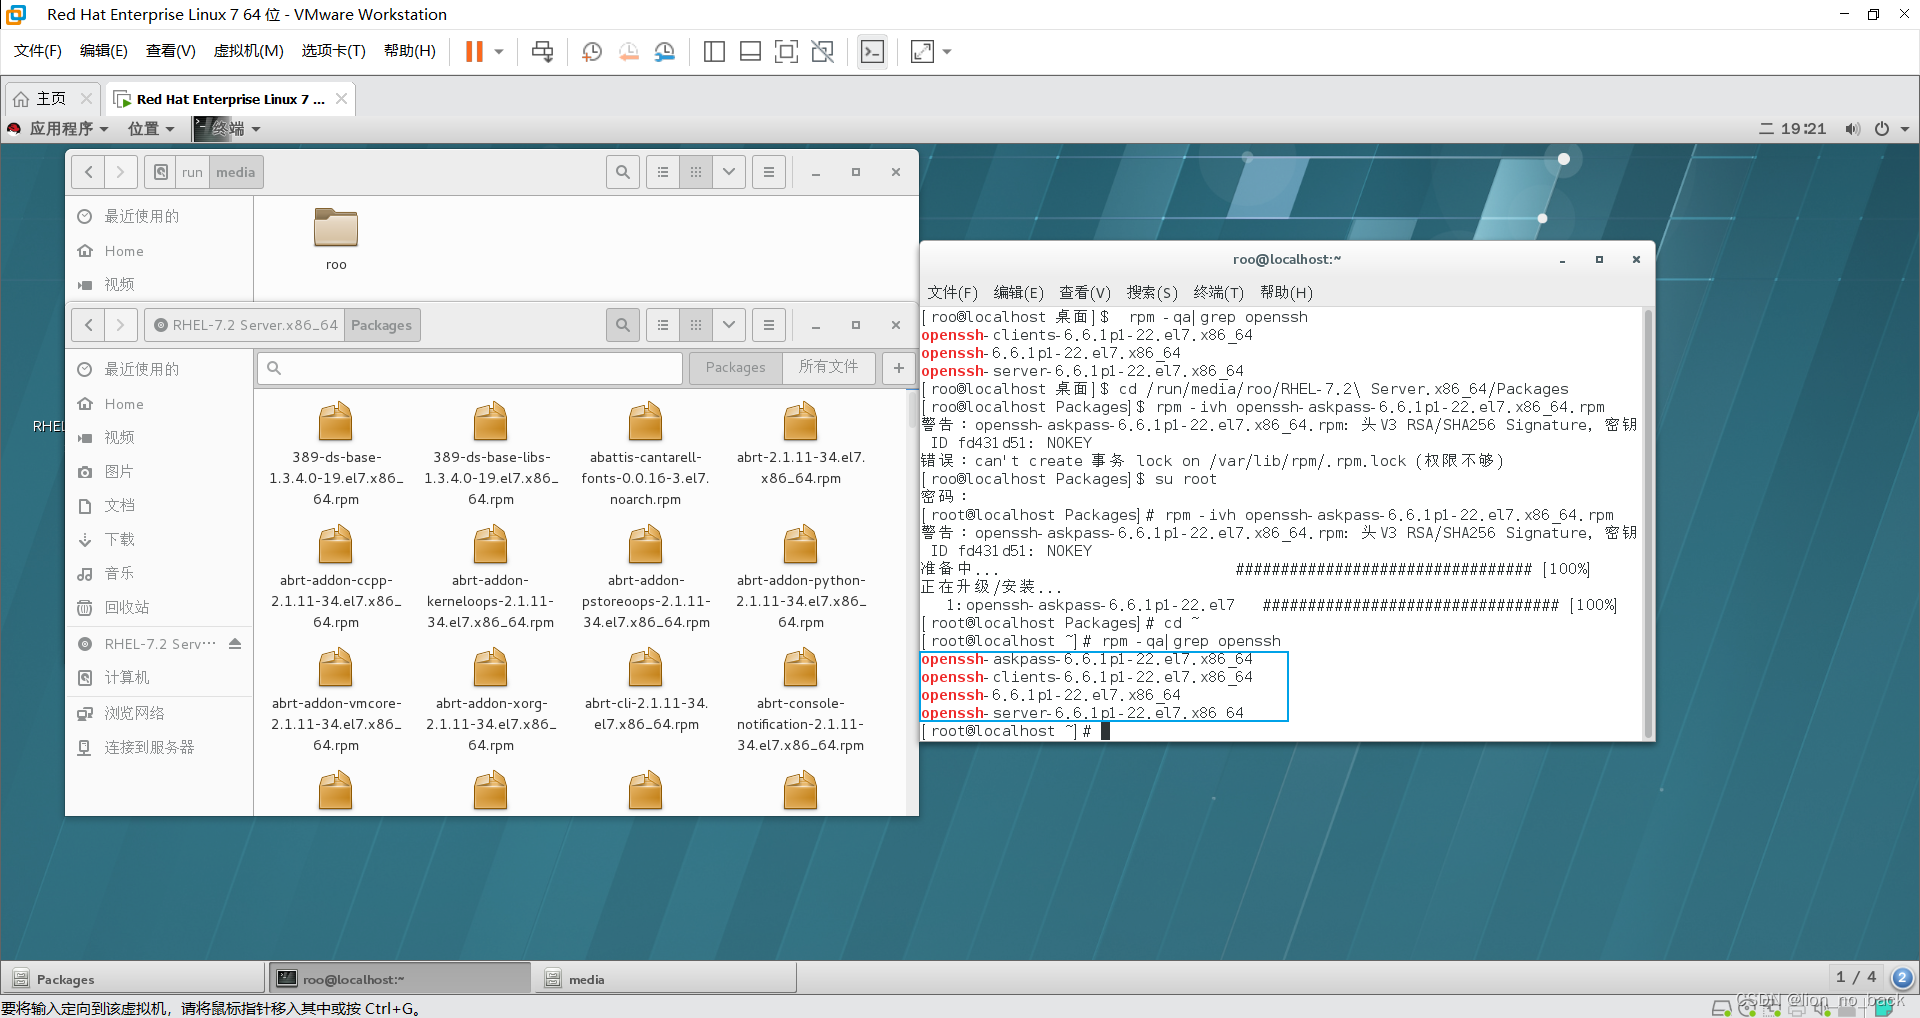1920x1018 pixels.
Task: Switch media window to list view
Action: pyautogui.click(x=663, y=172)
